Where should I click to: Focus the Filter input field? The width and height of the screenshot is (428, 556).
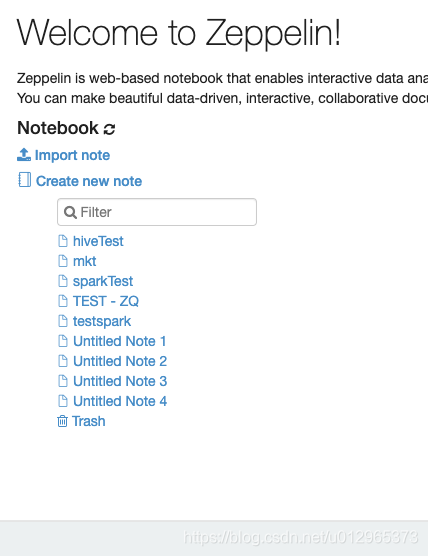[157, 212]
